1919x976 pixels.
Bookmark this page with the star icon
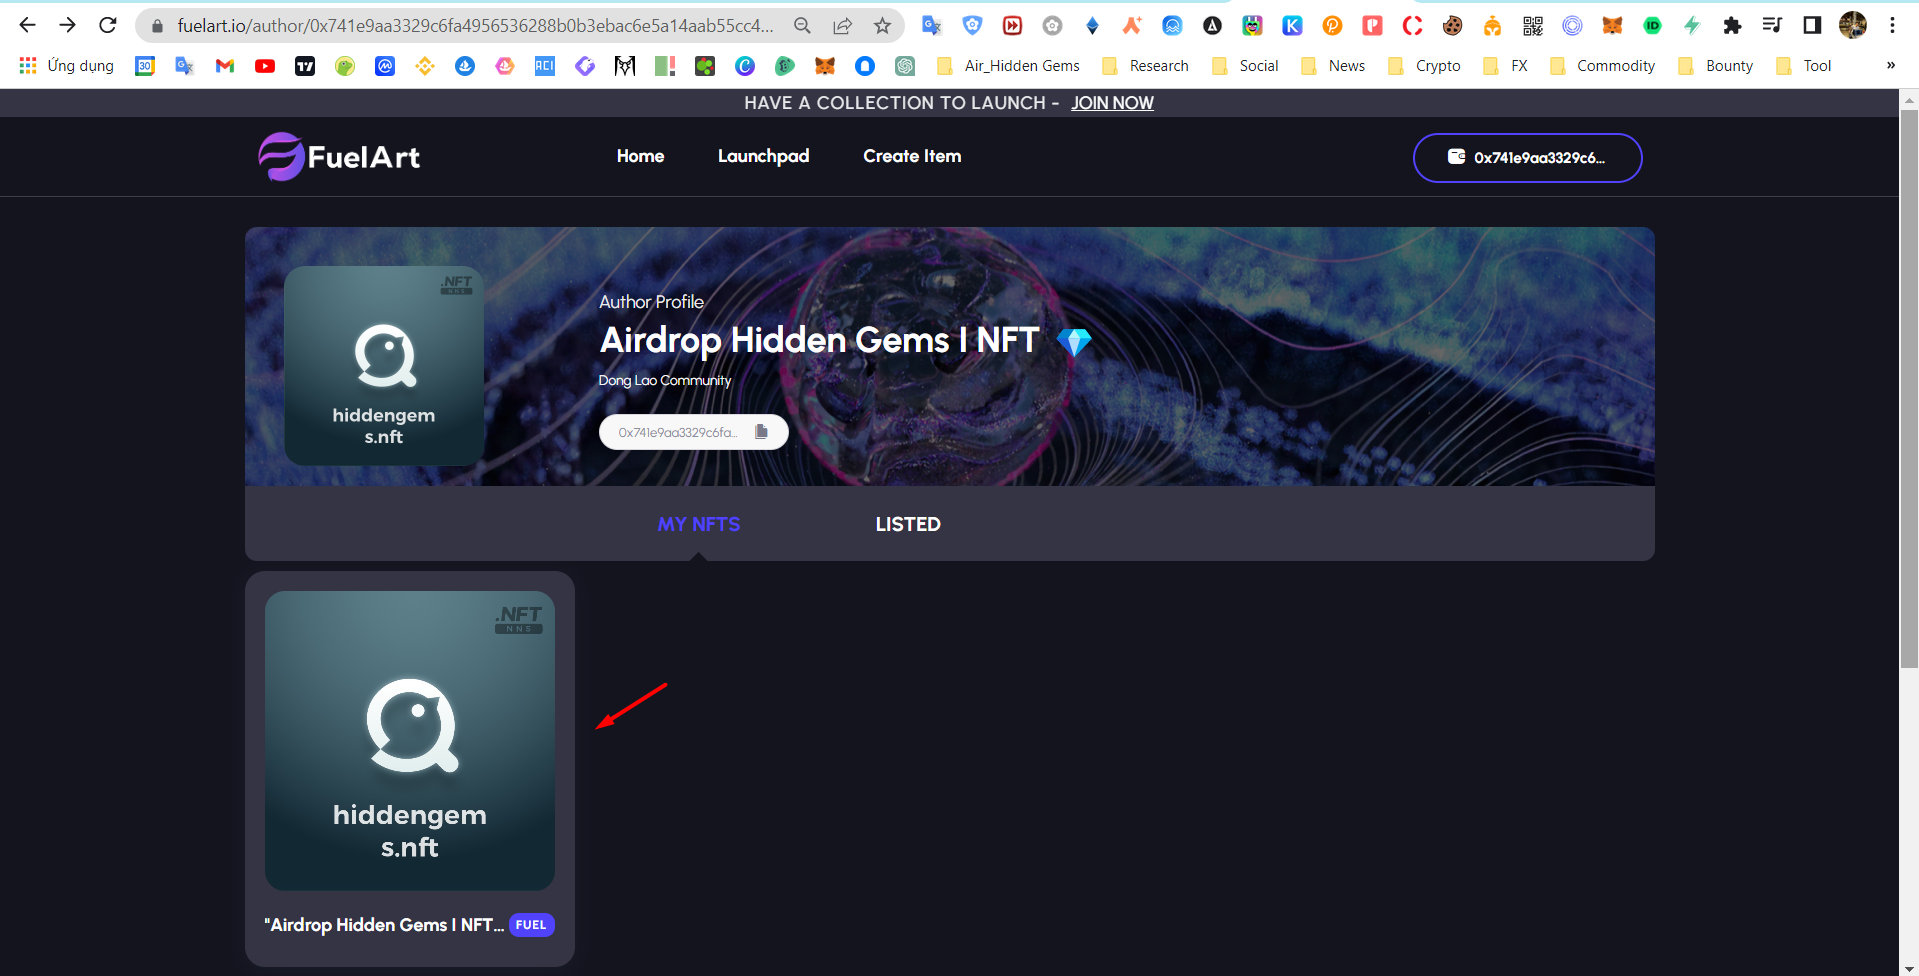click(x=882, y=26)
